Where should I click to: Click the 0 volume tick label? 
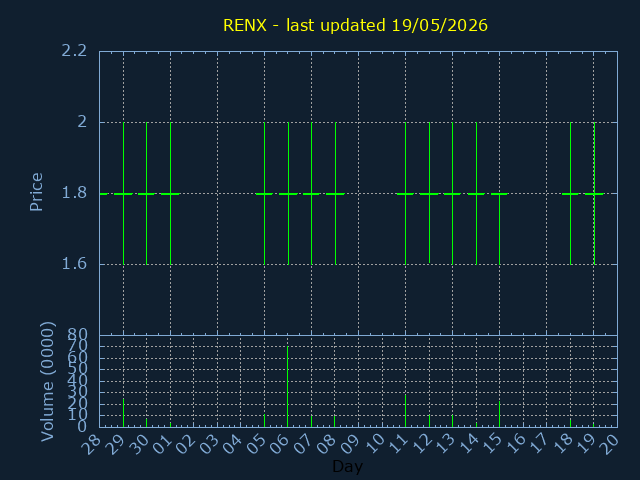pos(82,427)
